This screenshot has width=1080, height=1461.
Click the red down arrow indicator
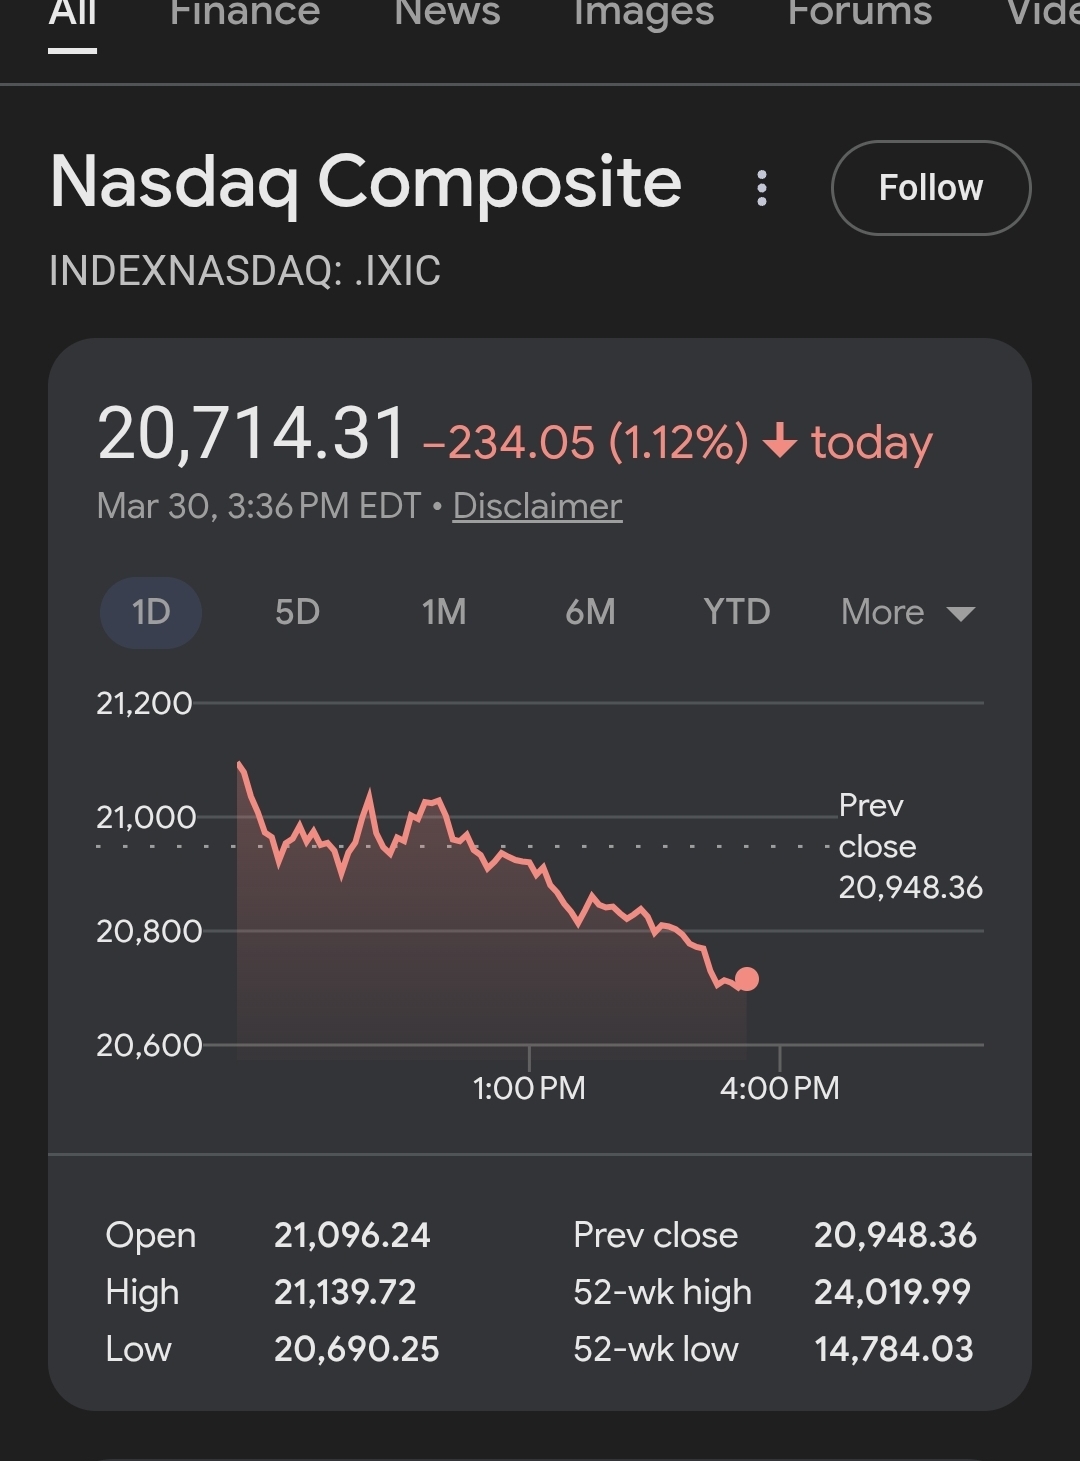click(x=780, y=441)
